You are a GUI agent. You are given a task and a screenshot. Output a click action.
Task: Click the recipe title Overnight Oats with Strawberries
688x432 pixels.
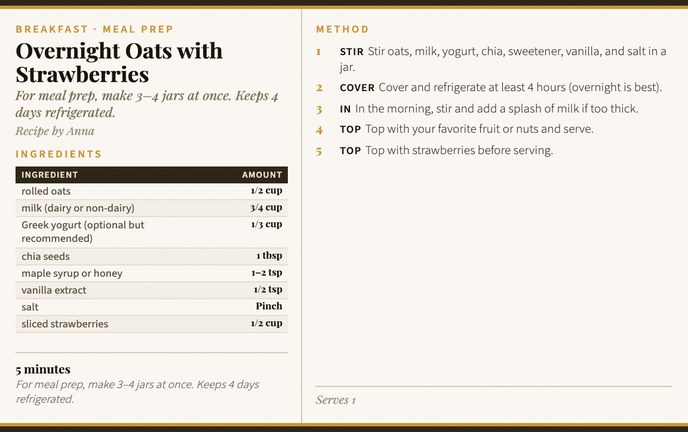click(x=119, y=62)
